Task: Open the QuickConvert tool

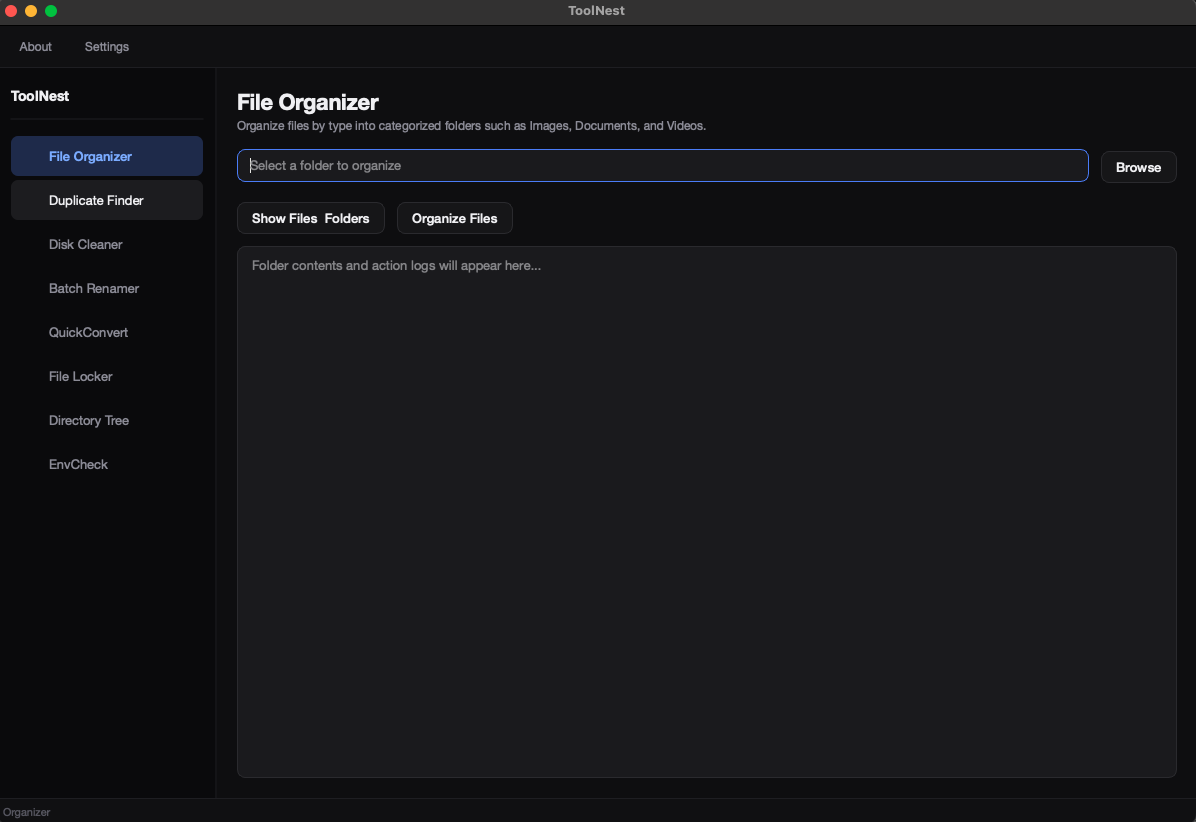Action: [x=107, y=332]
